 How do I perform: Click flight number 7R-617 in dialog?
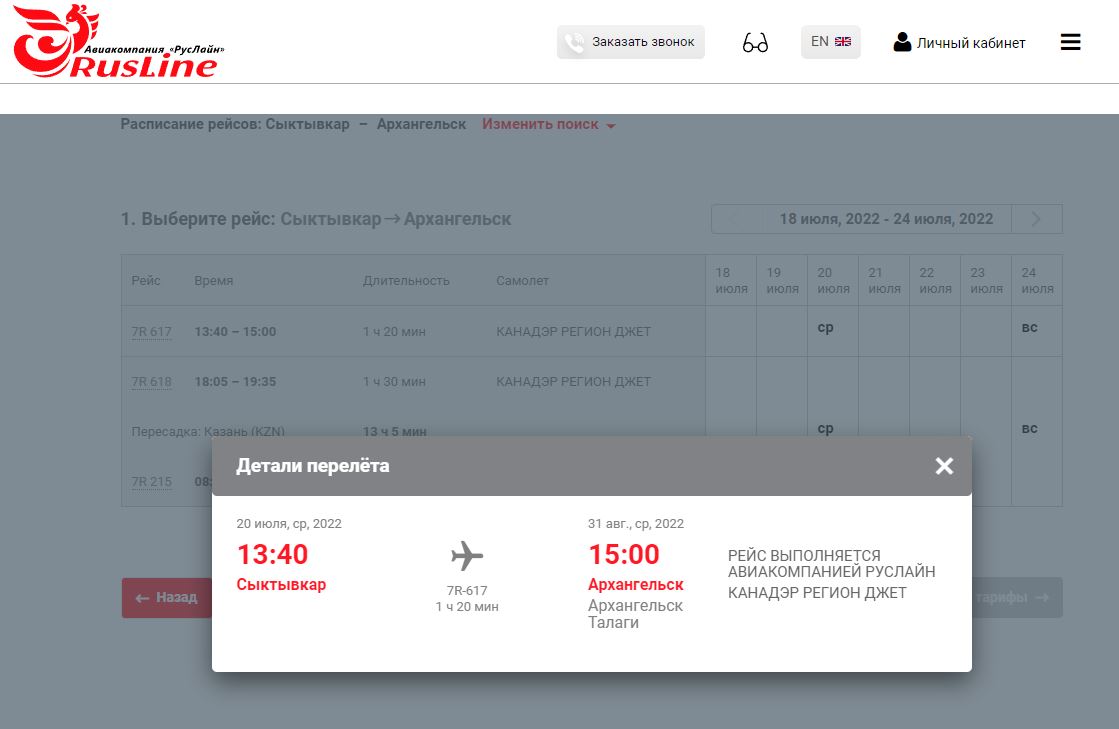click(467, 591)
